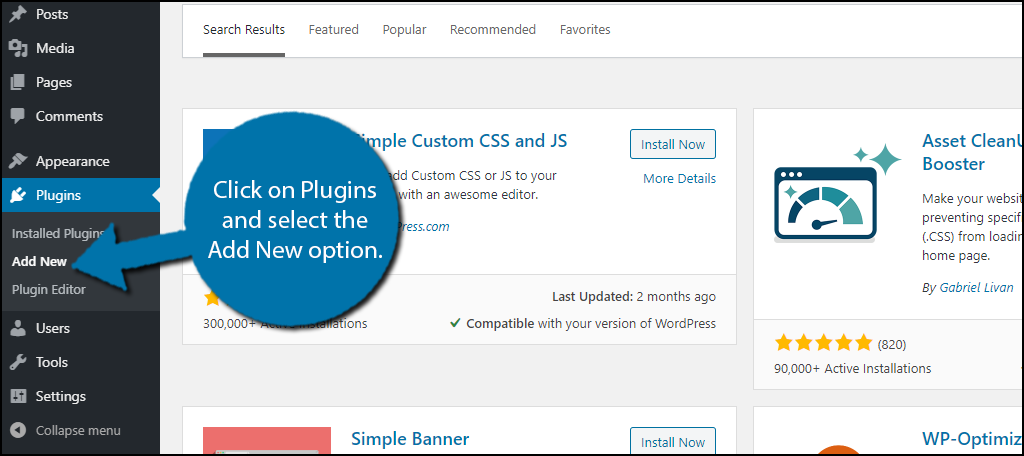Click the Users person icon
The height and width of the screenshot is (456, 1024).
click(x=18, y=328)
